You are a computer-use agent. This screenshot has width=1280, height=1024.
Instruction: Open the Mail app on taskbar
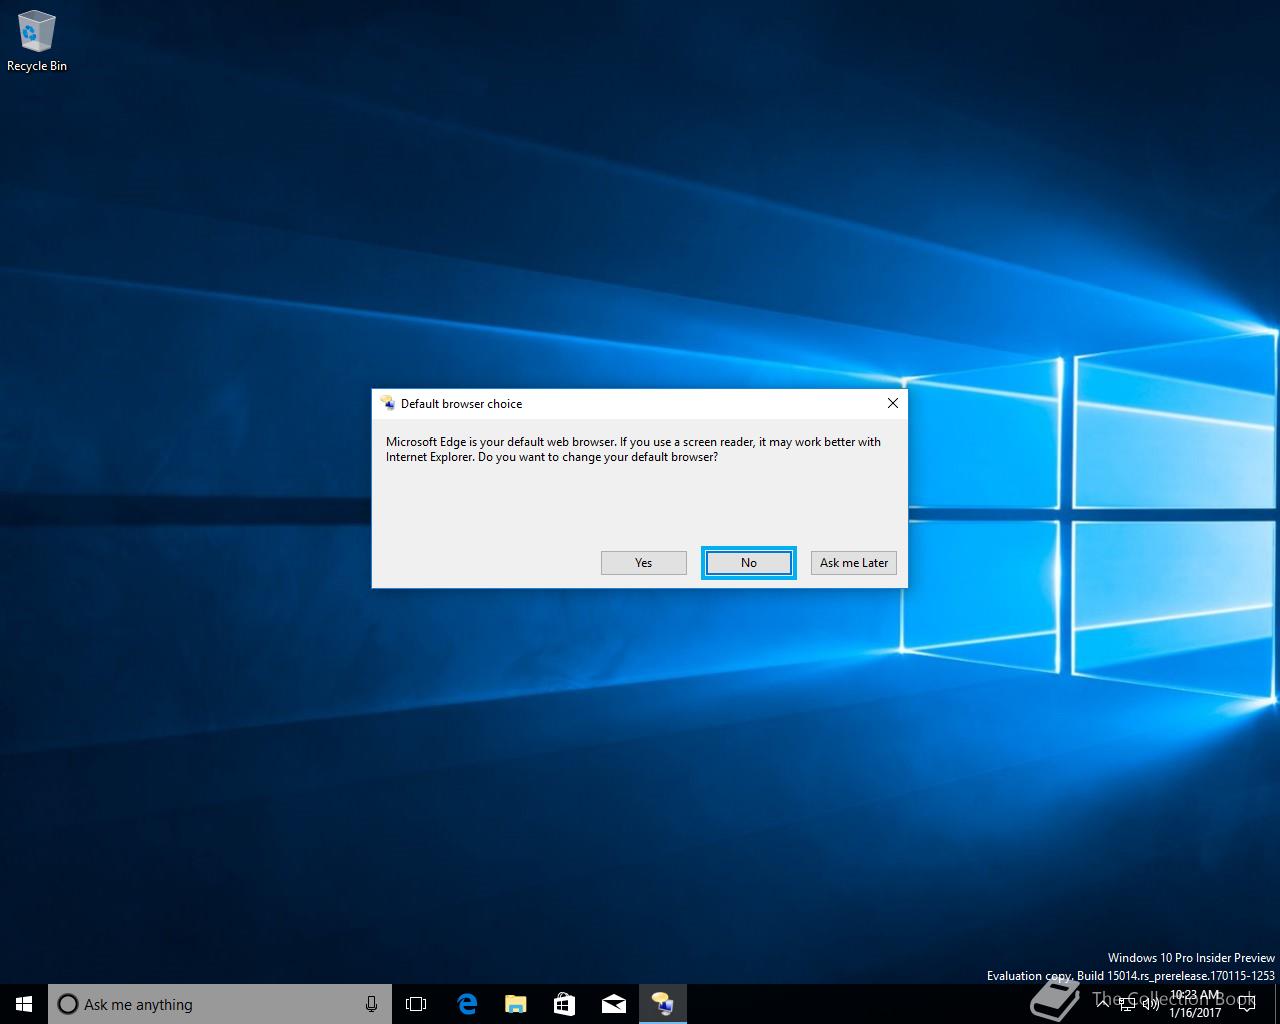click(x=613, y=1004)
